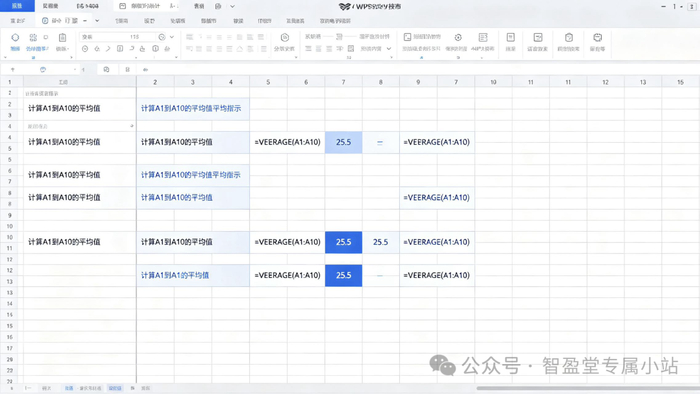Click the round icon beside title bar tabs
Image resolution: width=700 pixels, height=394 pixels.
218,6
